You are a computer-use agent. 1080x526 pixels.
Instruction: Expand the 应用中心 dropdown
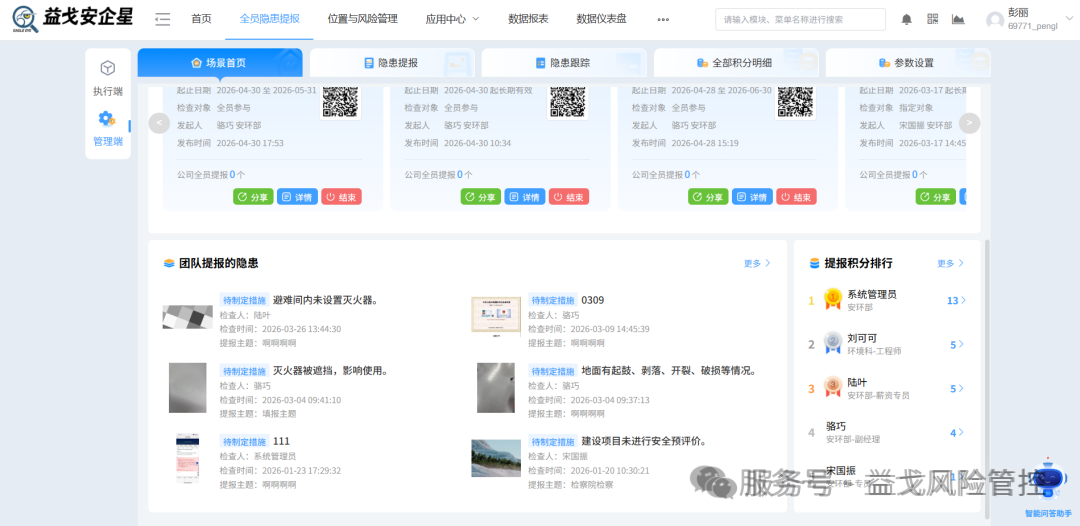[x=453, y=19]
